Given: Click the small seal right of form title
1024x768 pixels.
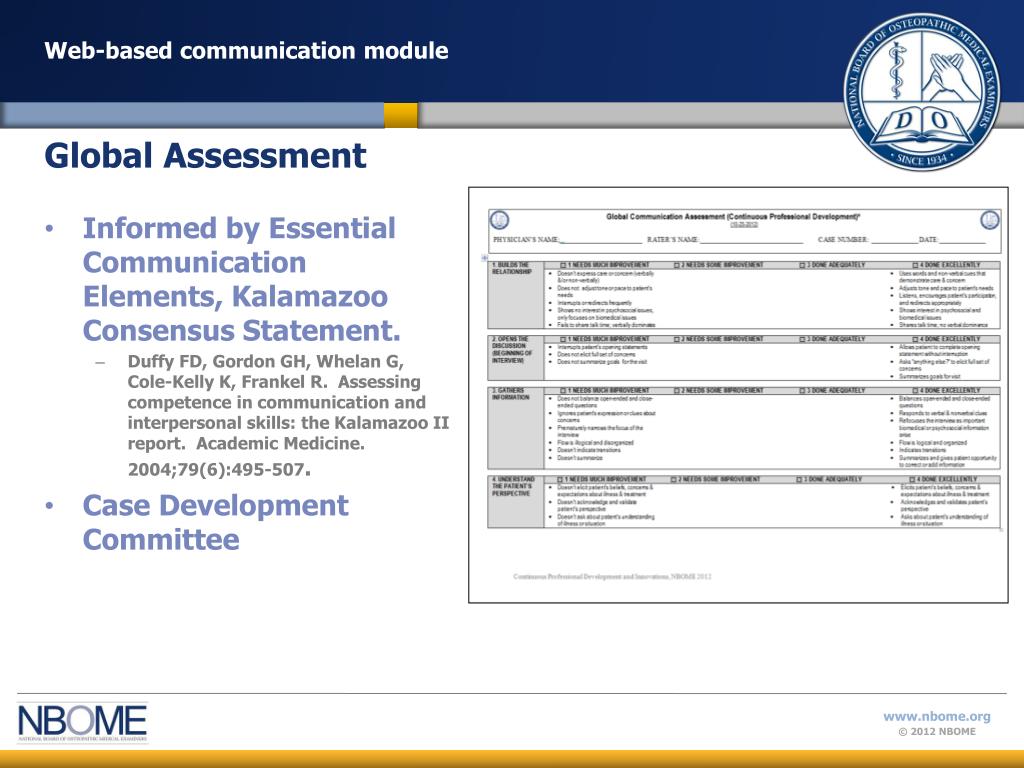Looking at the screenshot, I should (990, 220).
